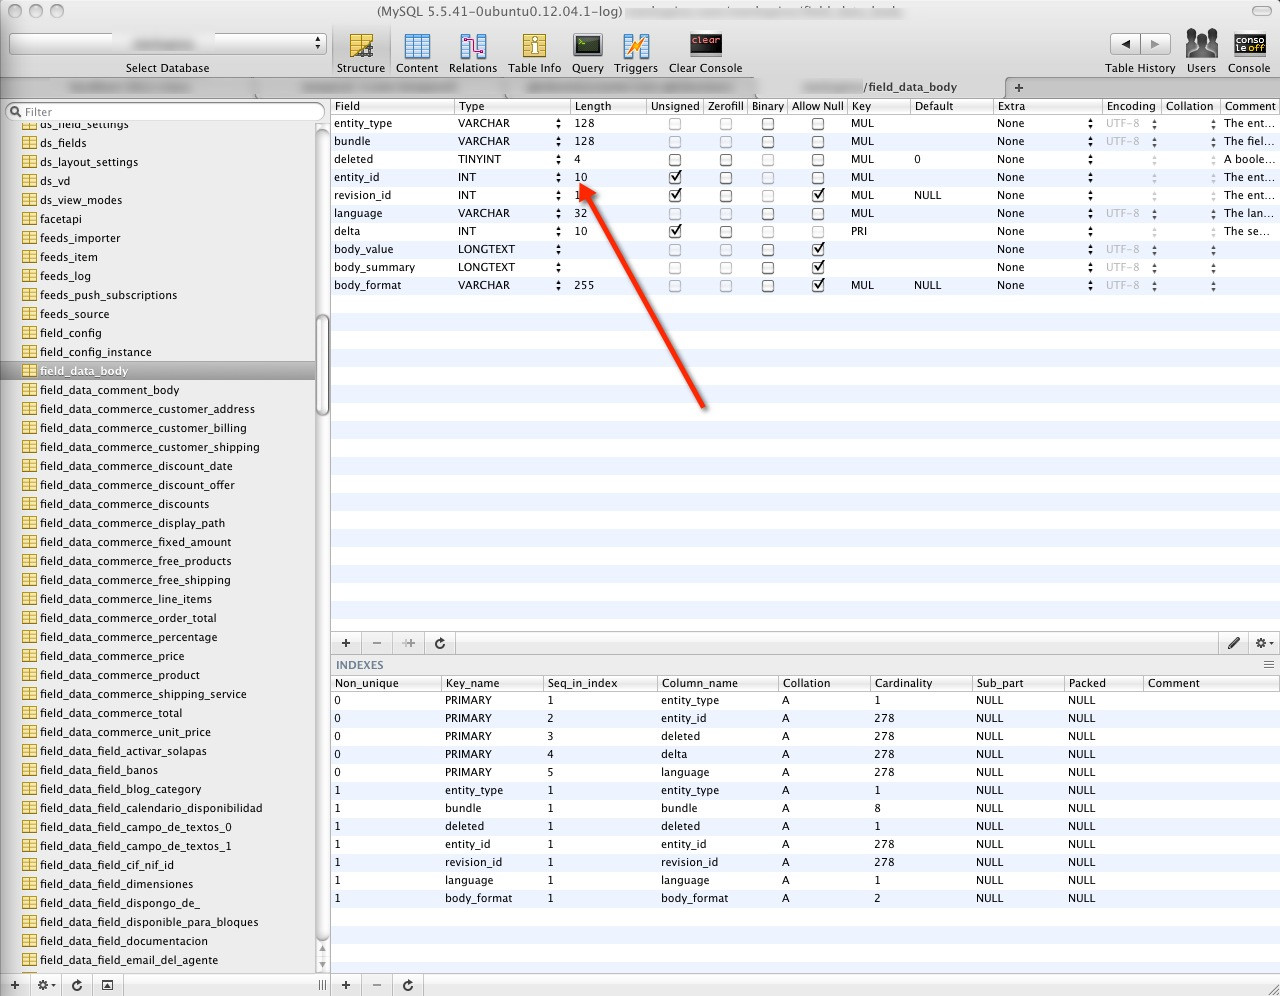Open the Triggers view
Image resolution: width=1280 pixels, height=996 pixels.
636,53
